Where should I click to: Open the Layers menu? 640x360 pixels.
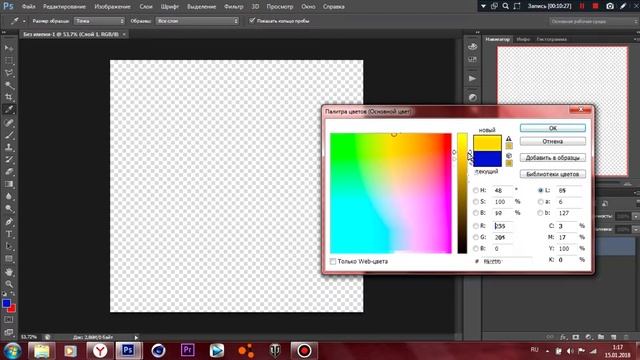[x=146, y=7]
